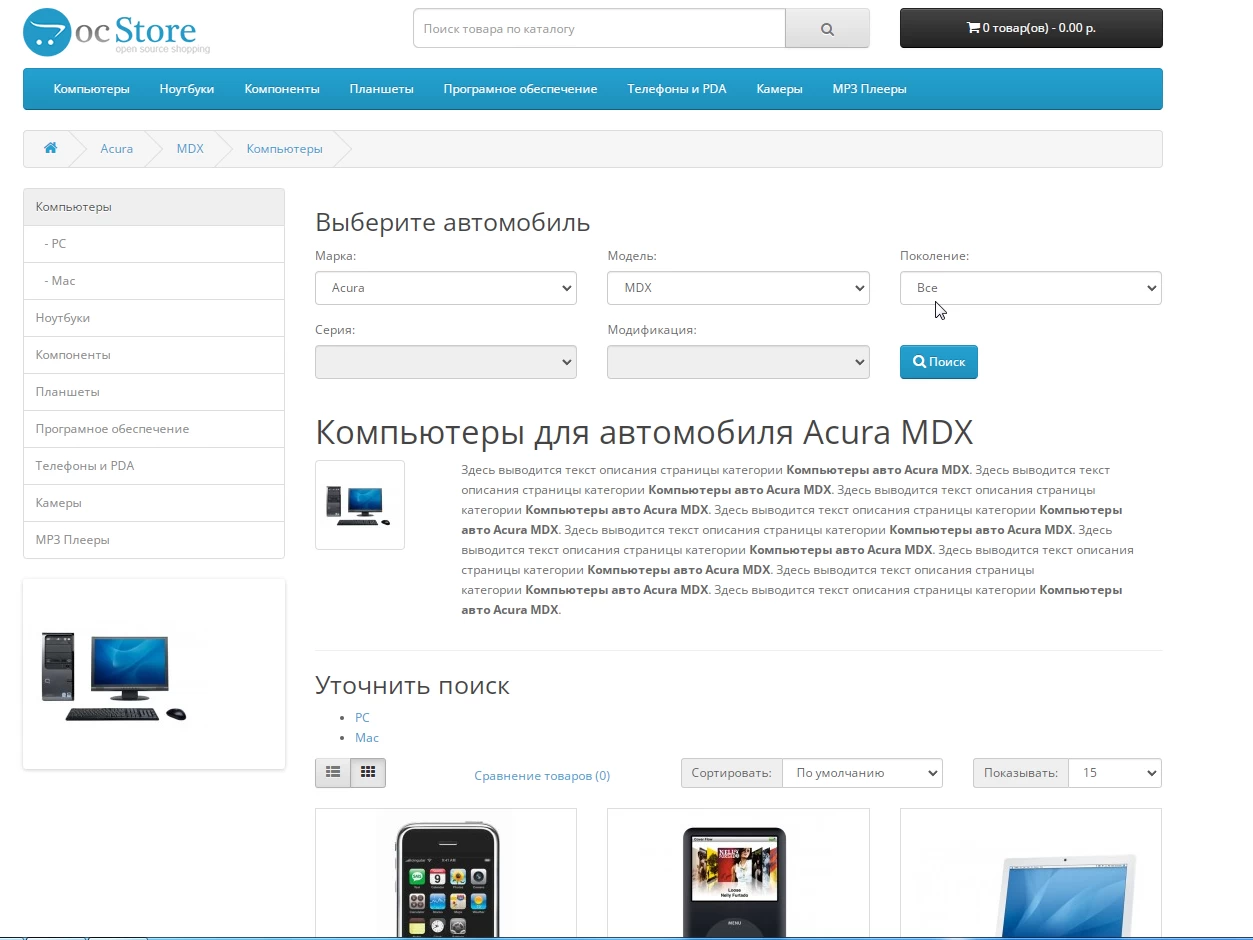This screenshot has height=940, width=1253.
Task: Select Ноутбуки in the sidebar category list
Action: click(x=154, y=318)
